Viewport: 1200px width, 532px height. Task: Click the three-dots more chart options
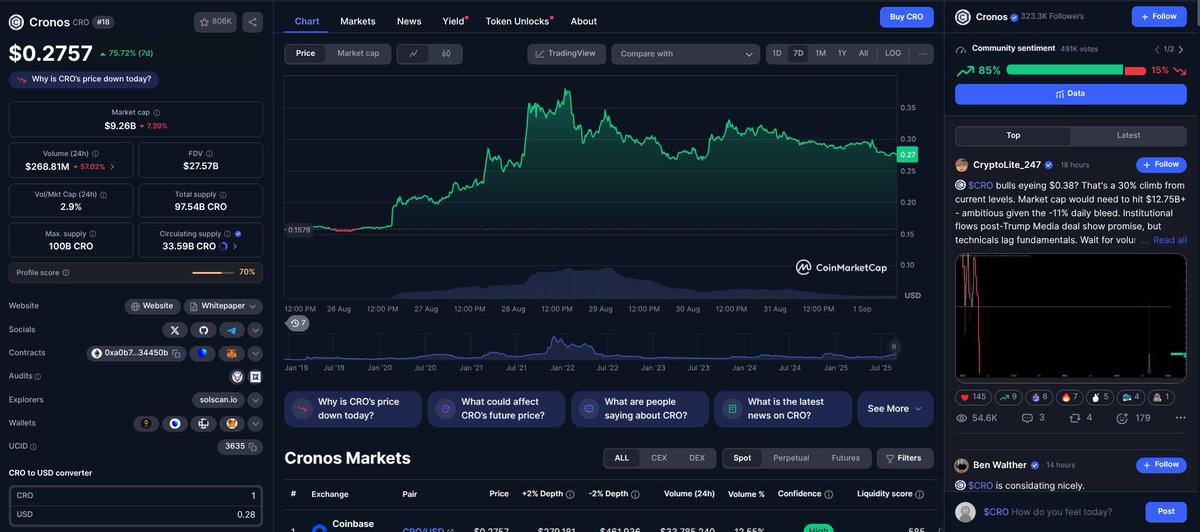coord(922,54)
